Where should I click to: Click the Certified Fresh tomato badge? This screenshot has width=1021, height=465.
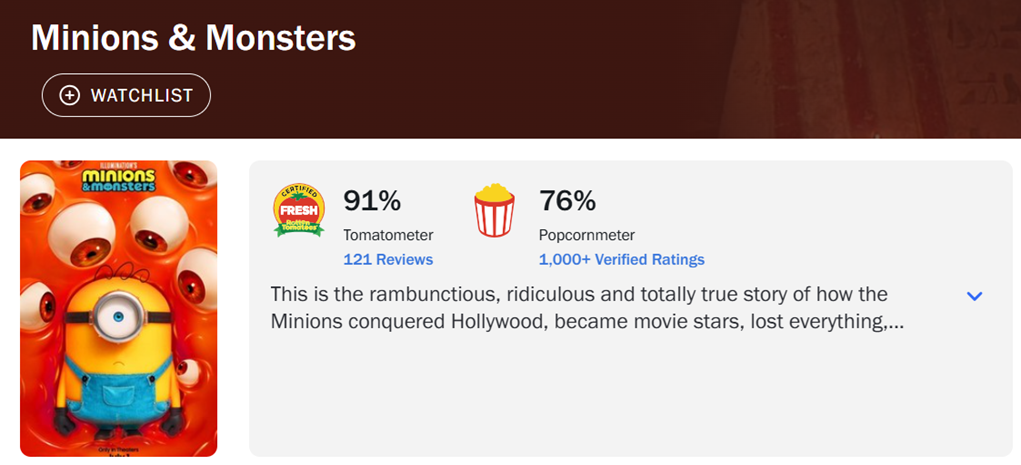[x=298, y=210]
